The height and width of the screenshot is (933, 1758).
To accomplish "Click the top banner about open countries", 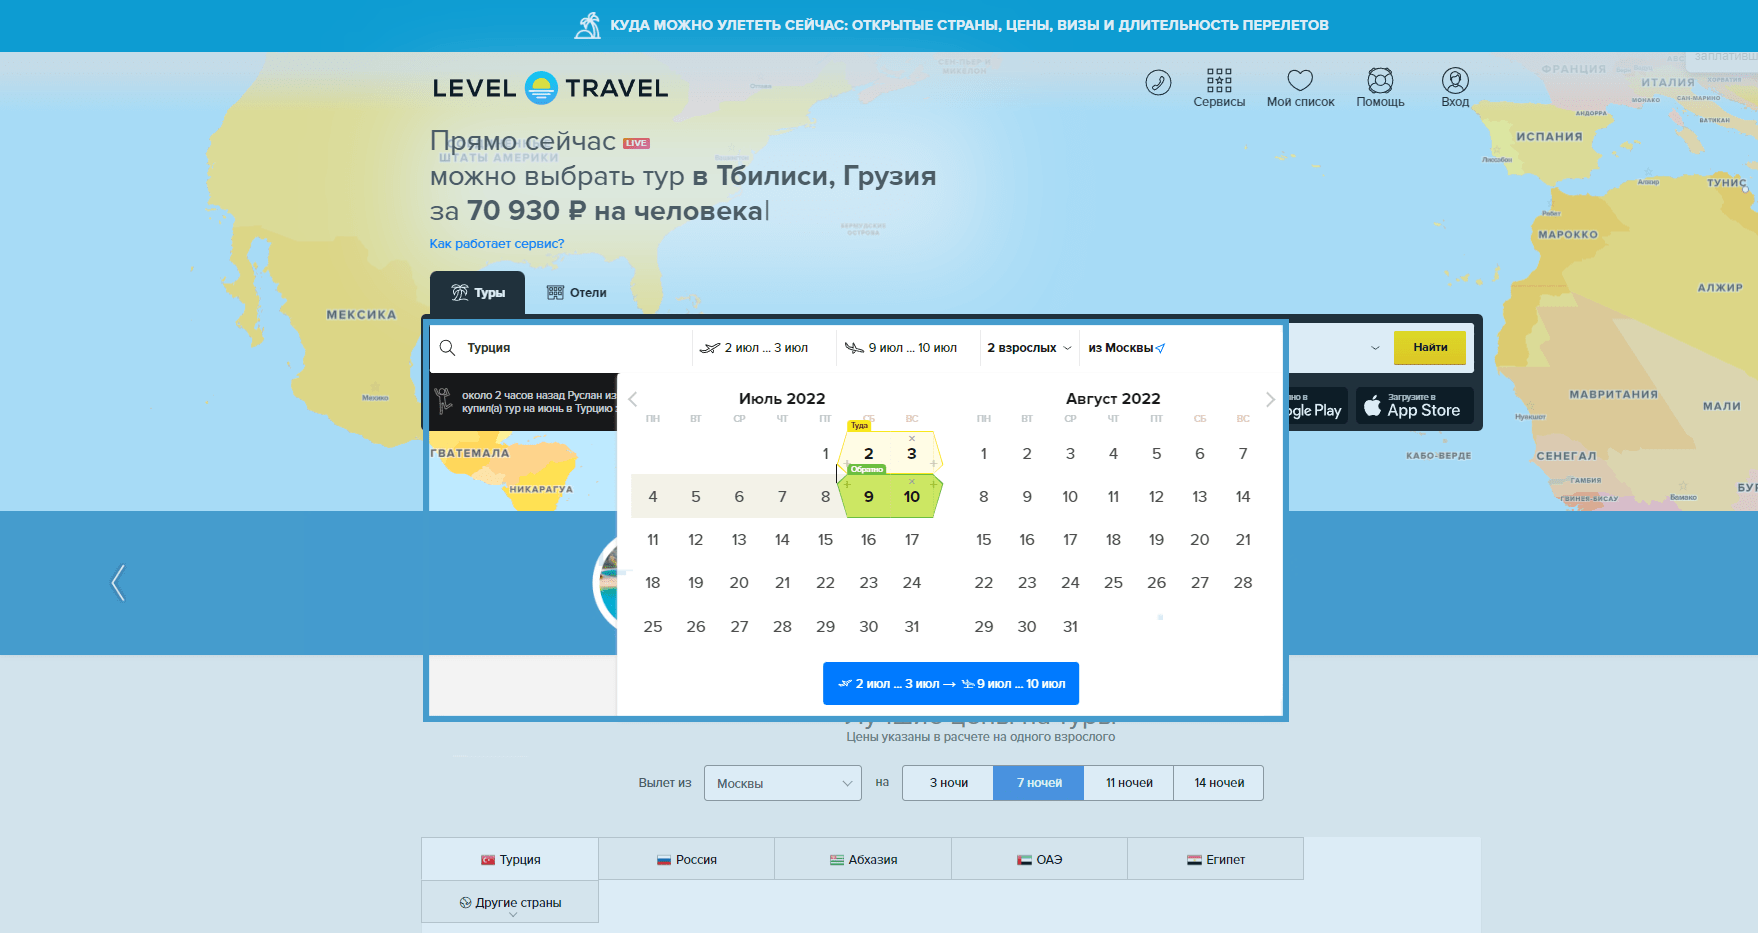I will click(952, 25).
